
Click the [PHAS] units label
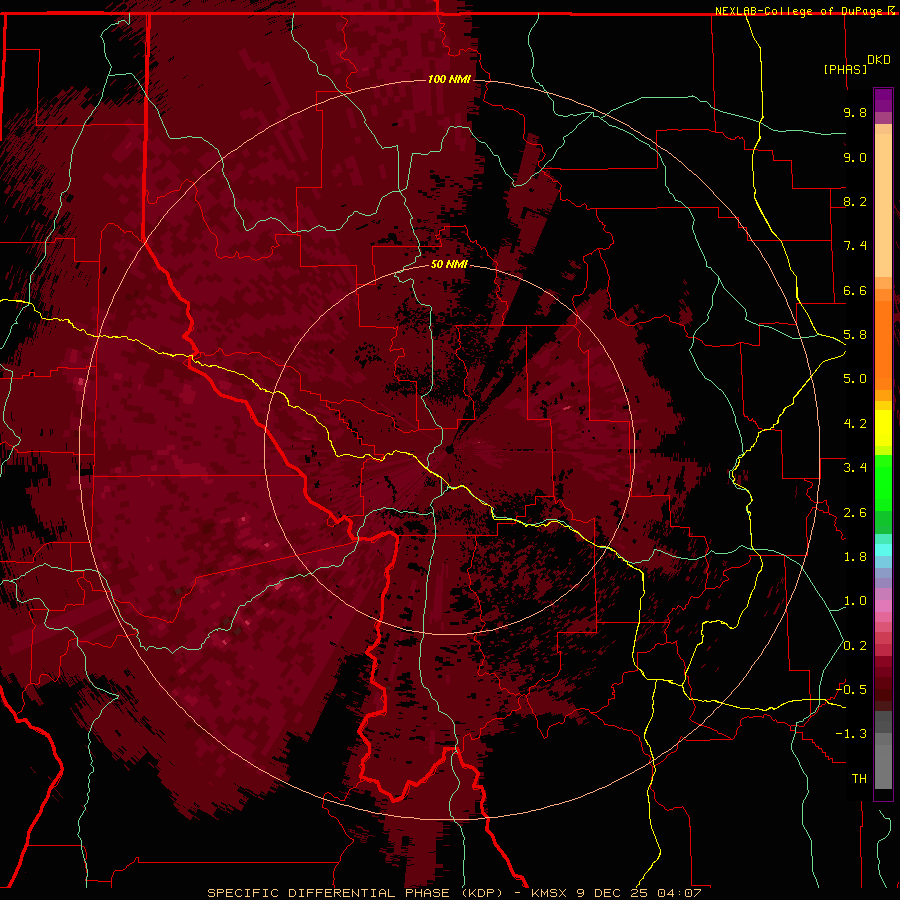[845, 69]
